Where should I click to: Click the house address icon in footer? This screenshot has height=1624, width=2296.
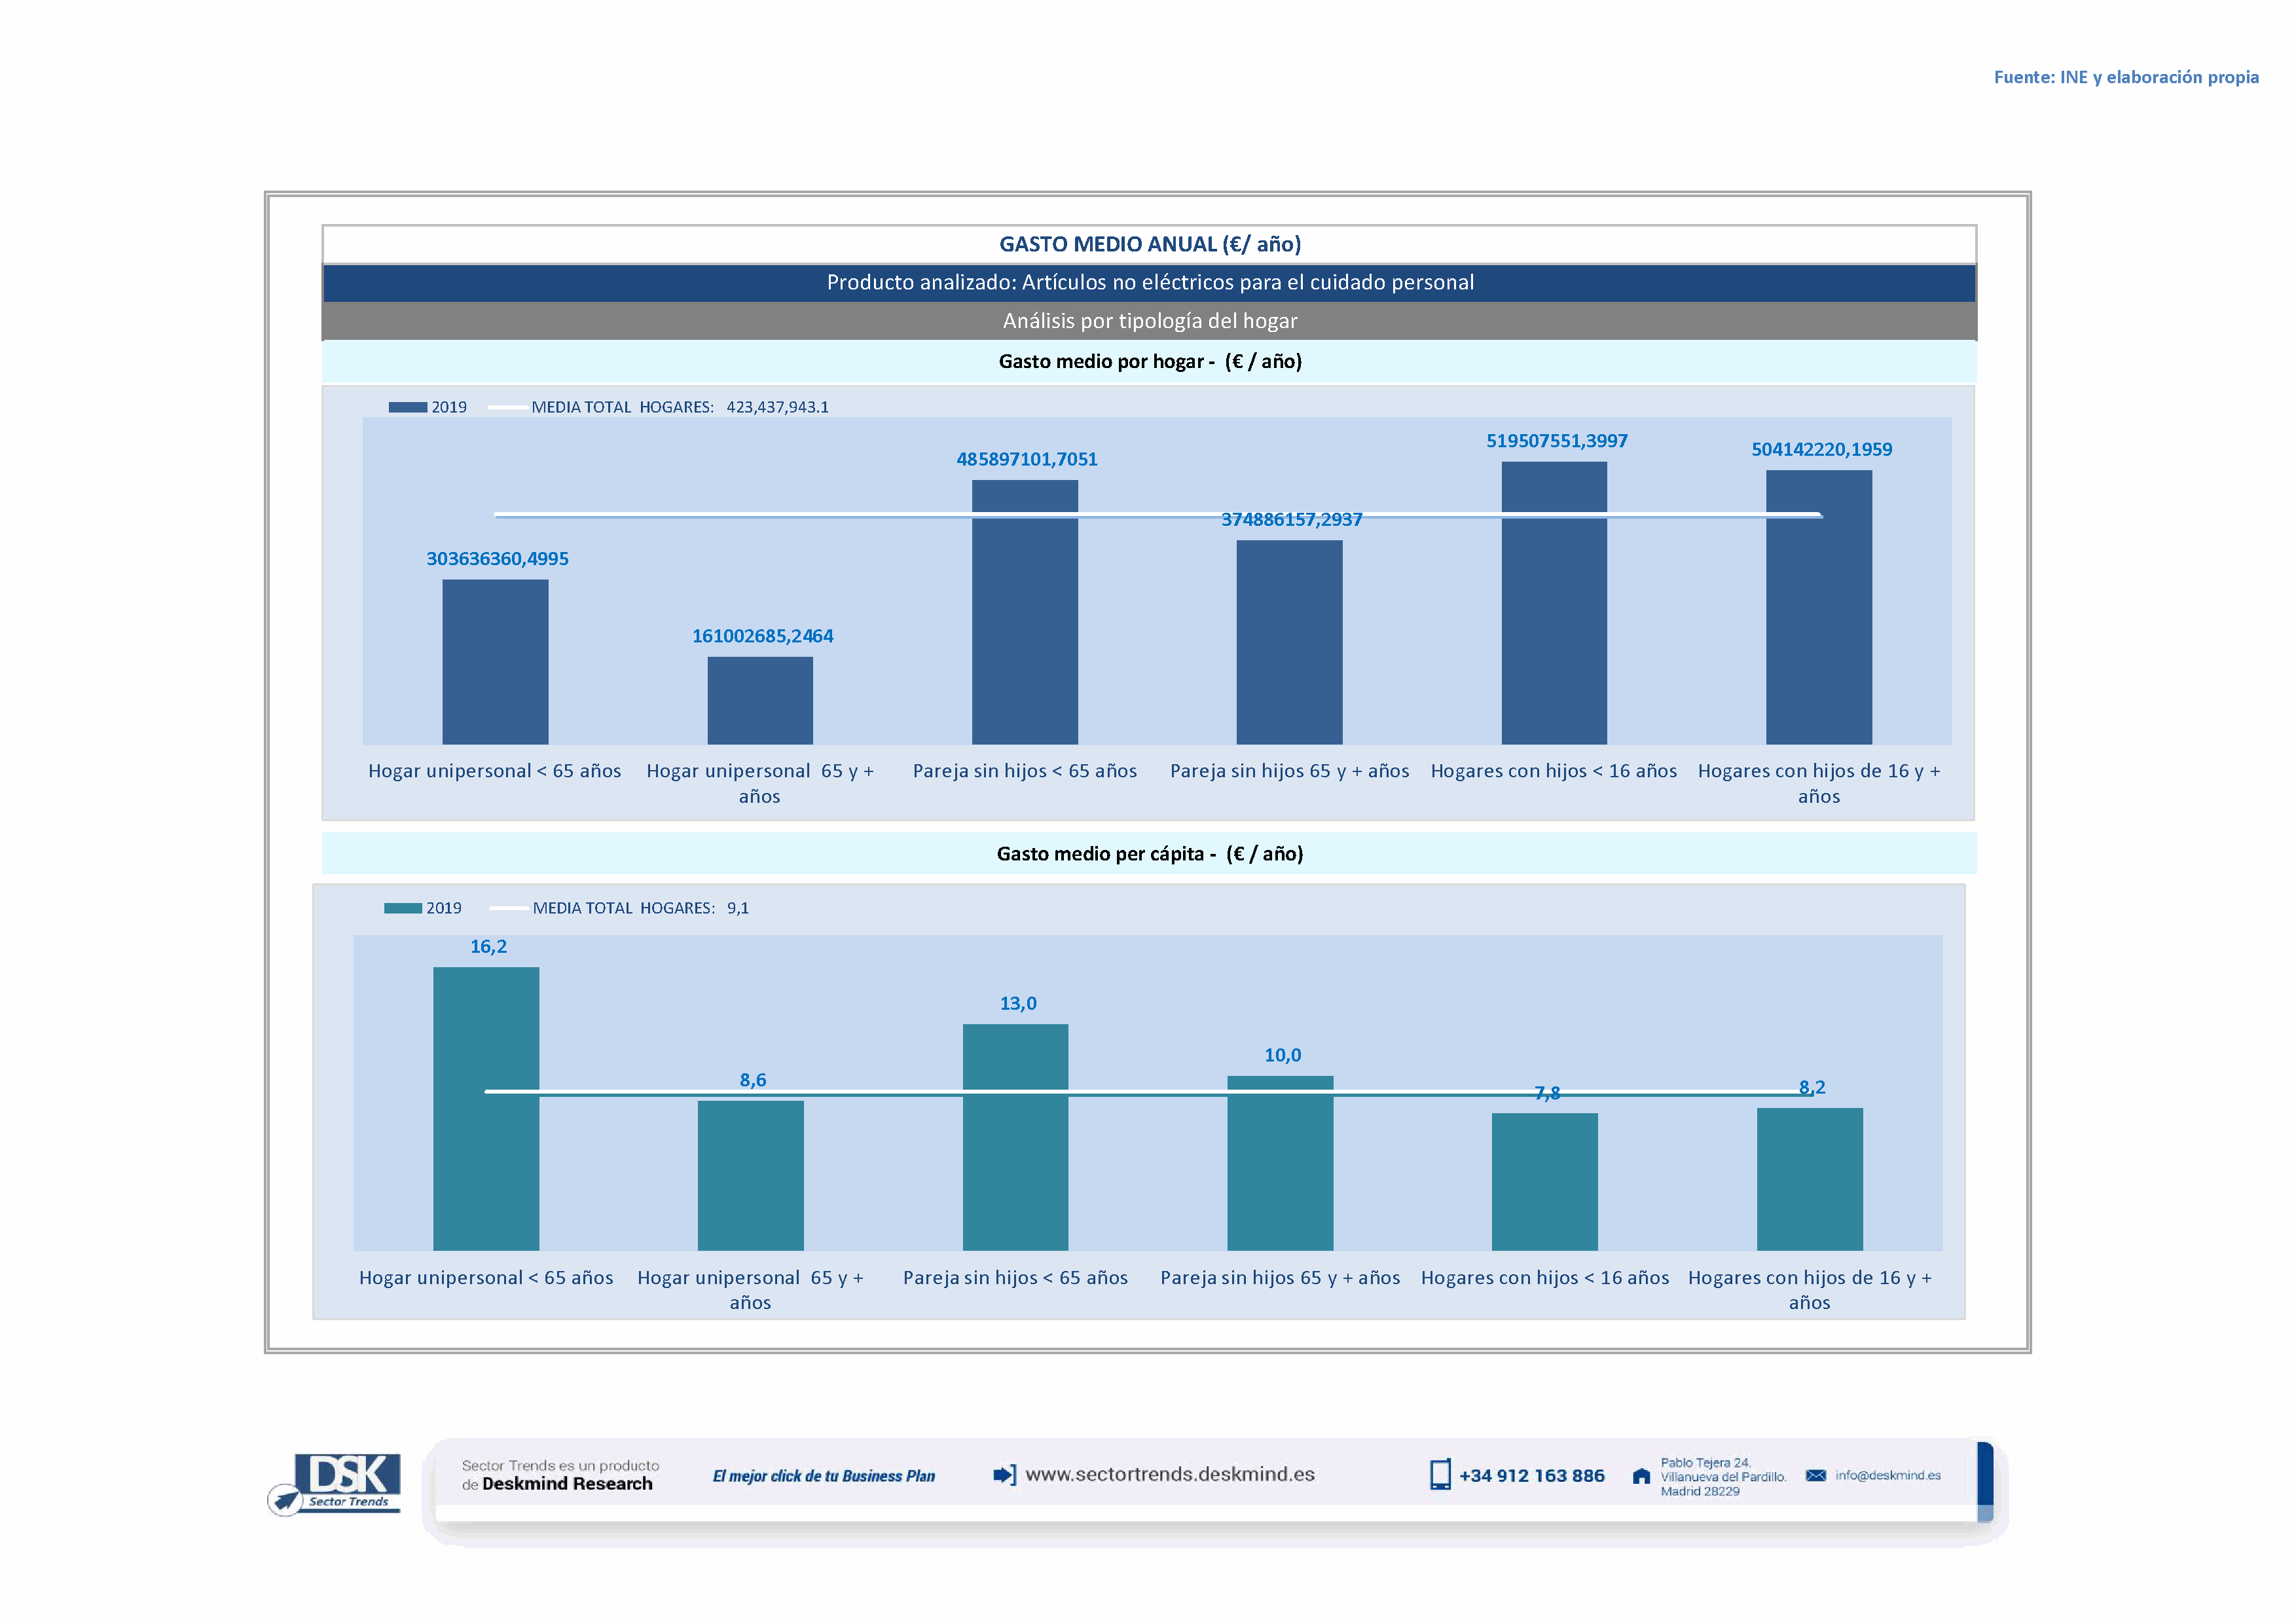pyautogui.click(x=1641, y=1476)
